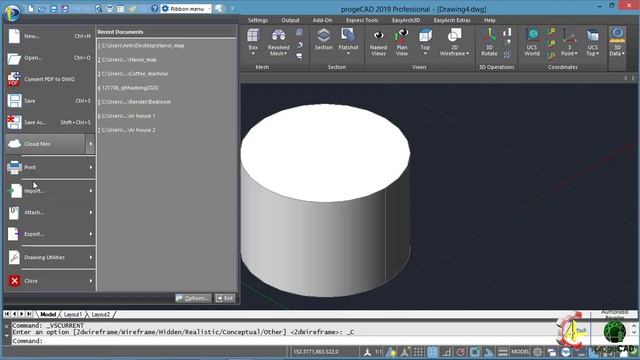
Task: Open the Help ribbon tab
Action: (x=489, y=20)
